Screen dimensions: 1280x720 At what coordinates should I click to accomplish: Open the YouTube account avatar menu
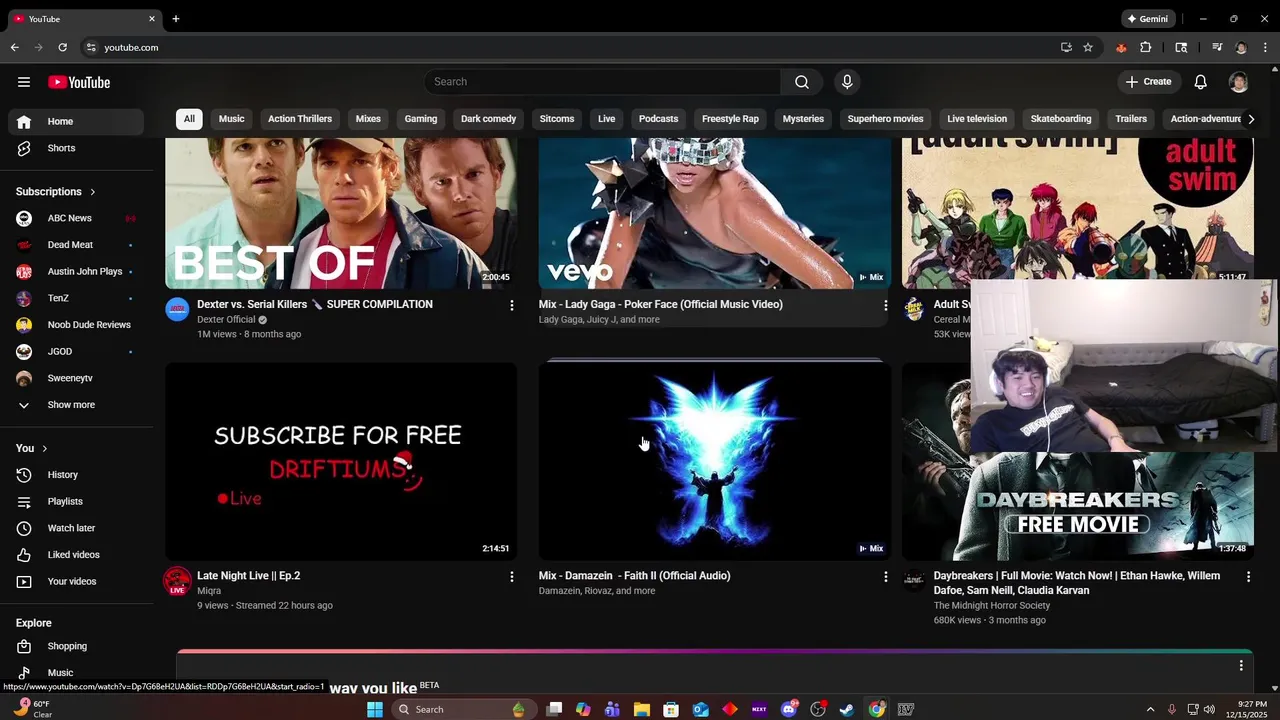click(1239, 82)
